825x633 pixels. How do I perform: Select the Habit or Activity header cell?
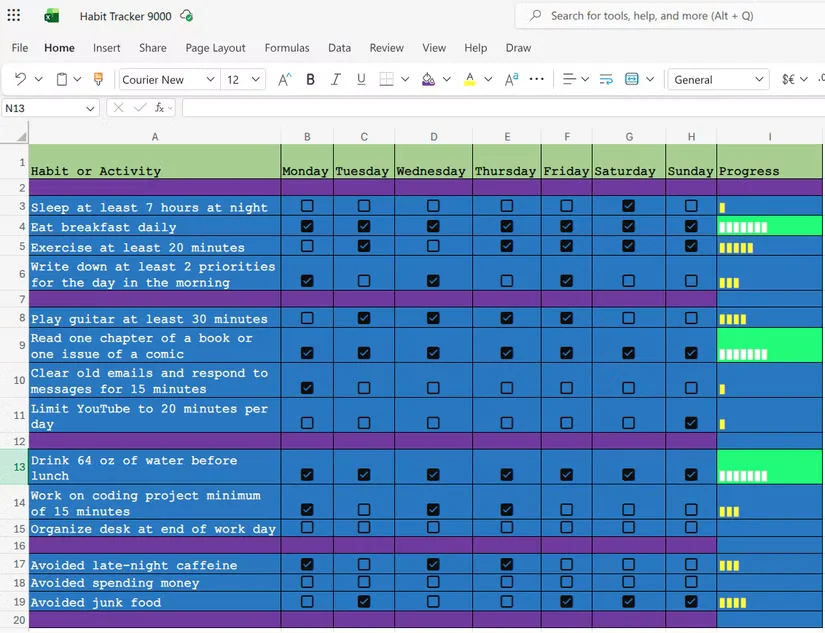pyautogui.click(x=155, y=162)
